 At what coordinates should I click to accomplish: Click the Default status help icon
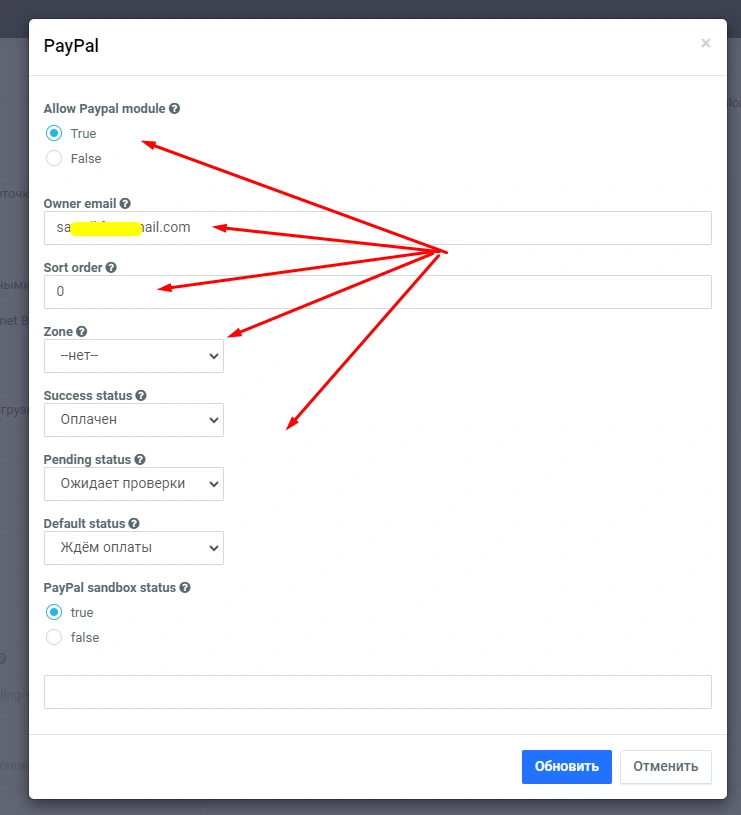point(134,523)
